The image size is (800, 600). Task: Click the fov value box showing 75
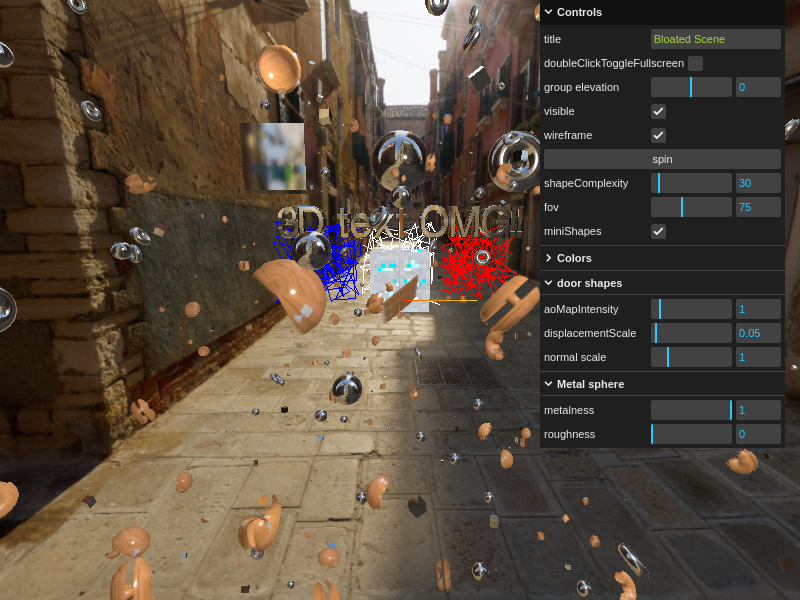(x=757, y=207)
